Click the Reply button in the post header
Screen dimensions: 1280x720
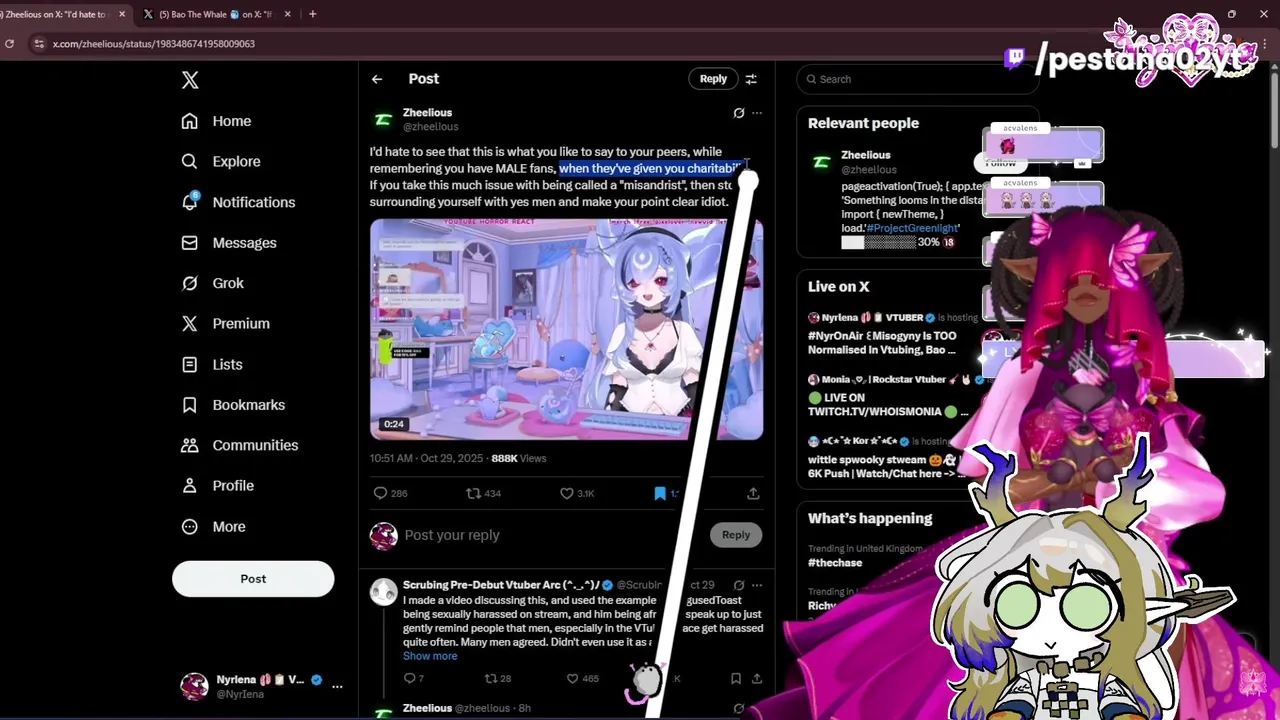tap(713, 79)
